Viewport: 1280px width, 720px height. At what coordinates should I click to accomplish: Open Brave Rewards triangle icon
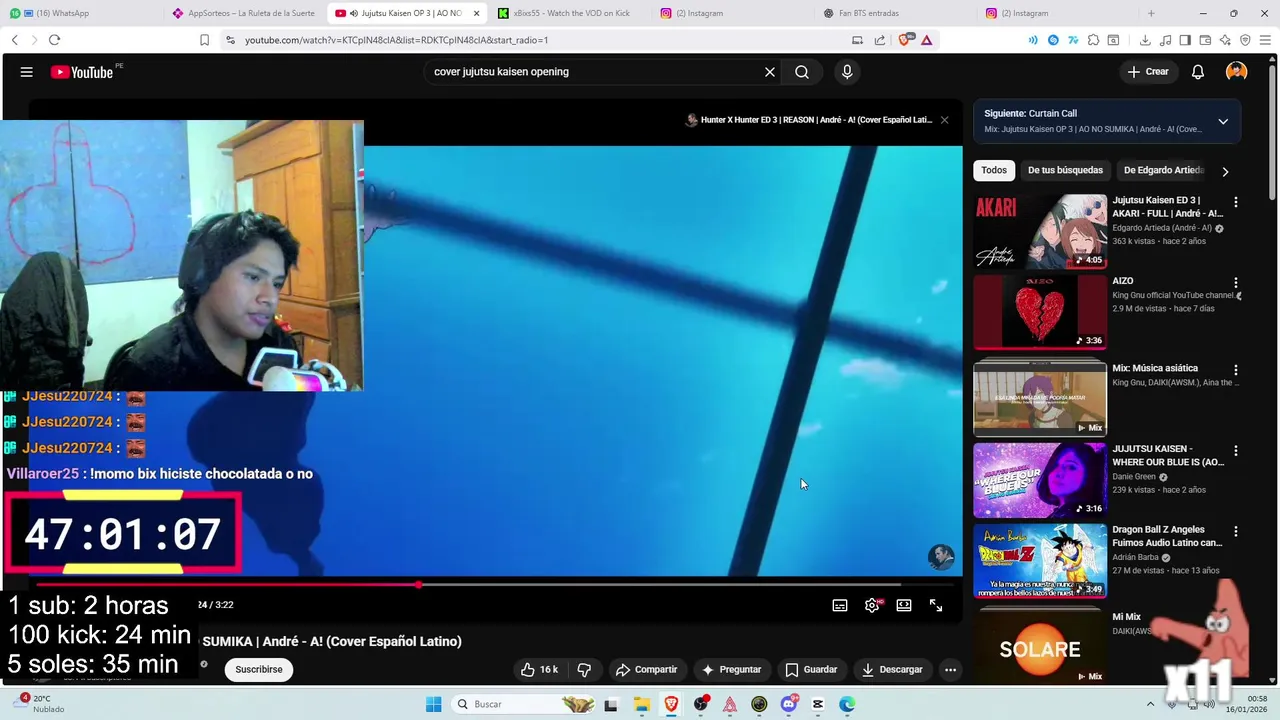pos(927,40)
